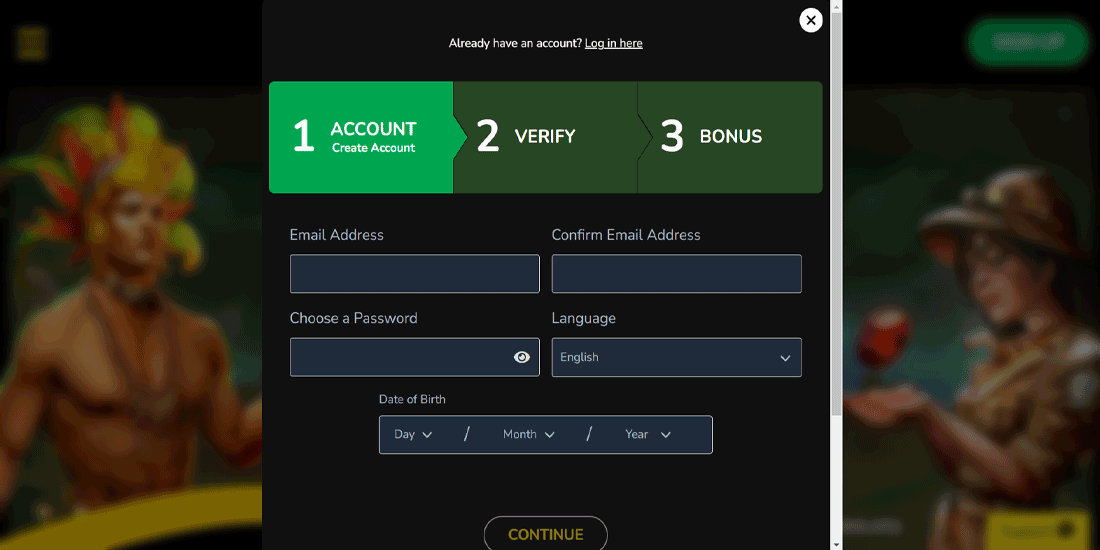
Task: Select the Account step tab
Action: [x=361, y=137]
